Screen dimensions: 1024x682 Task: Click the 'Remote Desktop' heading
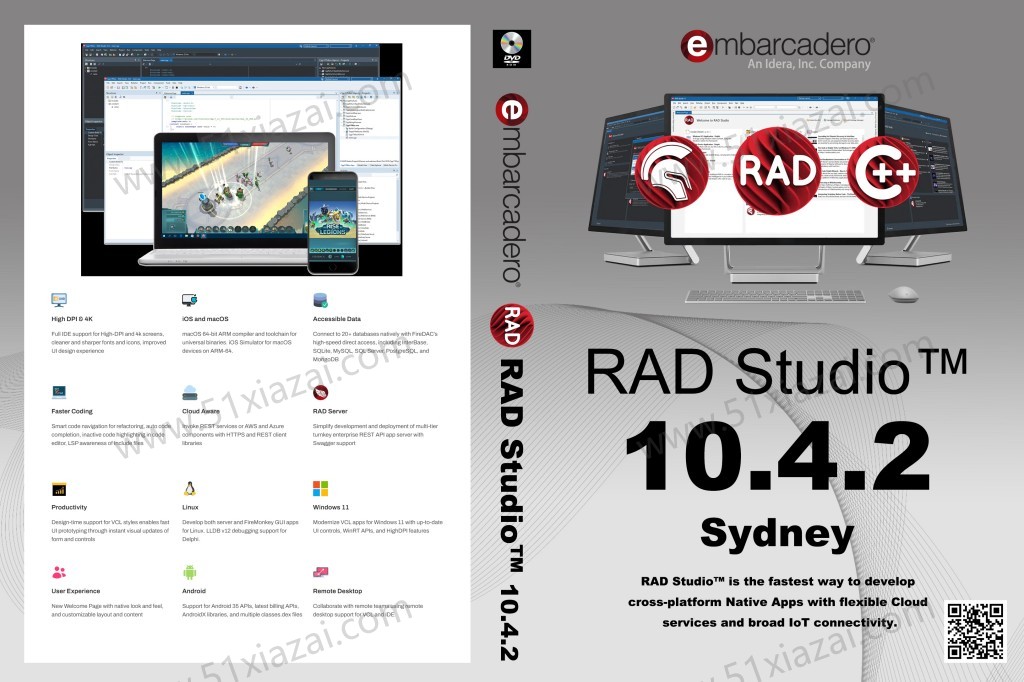(337, 591)
